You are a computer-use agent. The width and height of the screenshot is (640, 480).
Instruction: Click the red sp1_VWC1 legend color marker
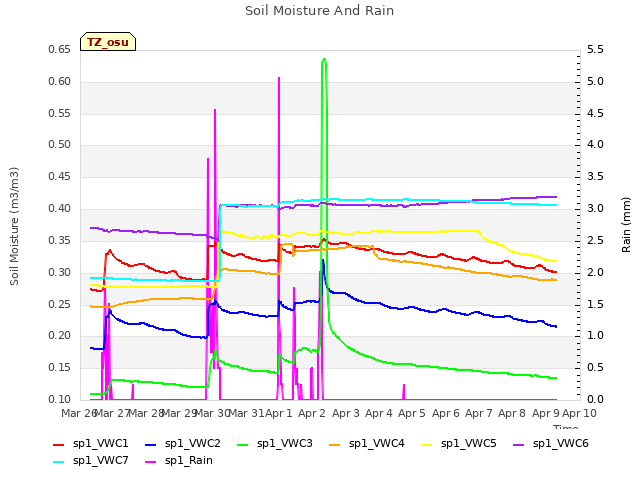pos(59,444)
